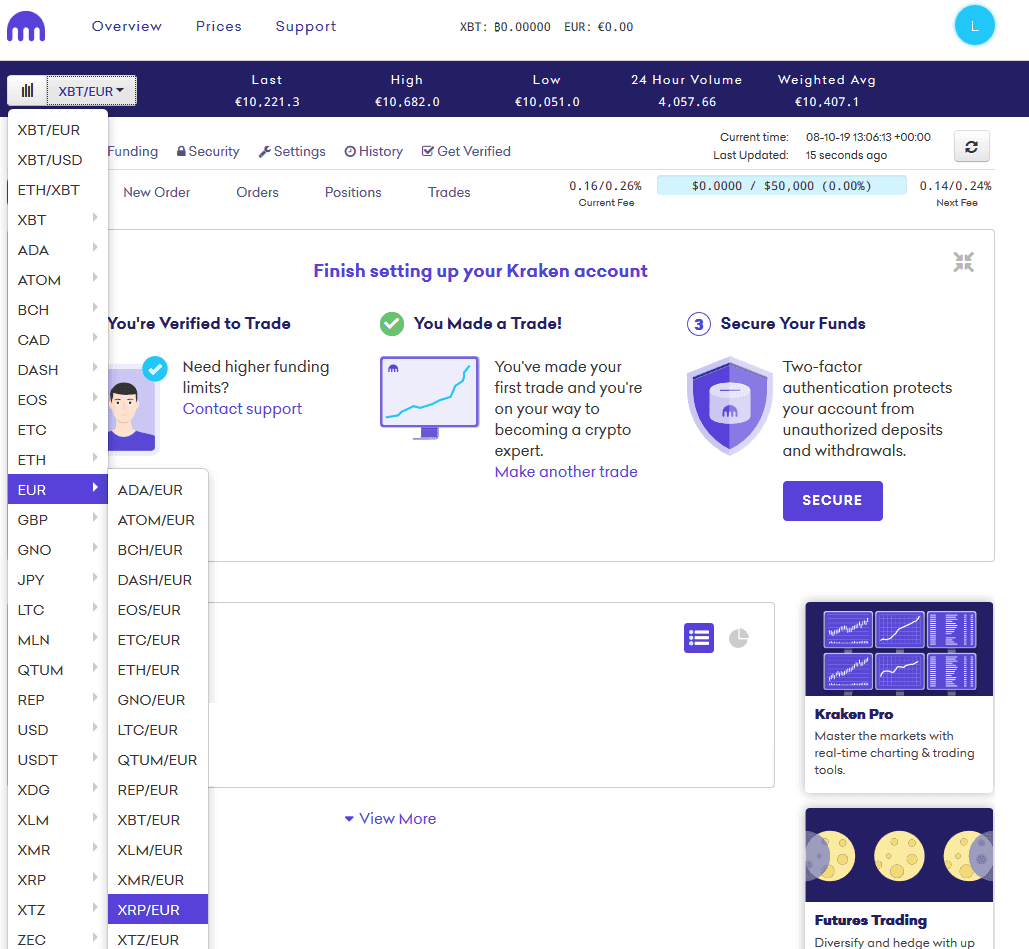1029x949 pixels.
Task: Go to the Security tab
Action: coord(208,151)
